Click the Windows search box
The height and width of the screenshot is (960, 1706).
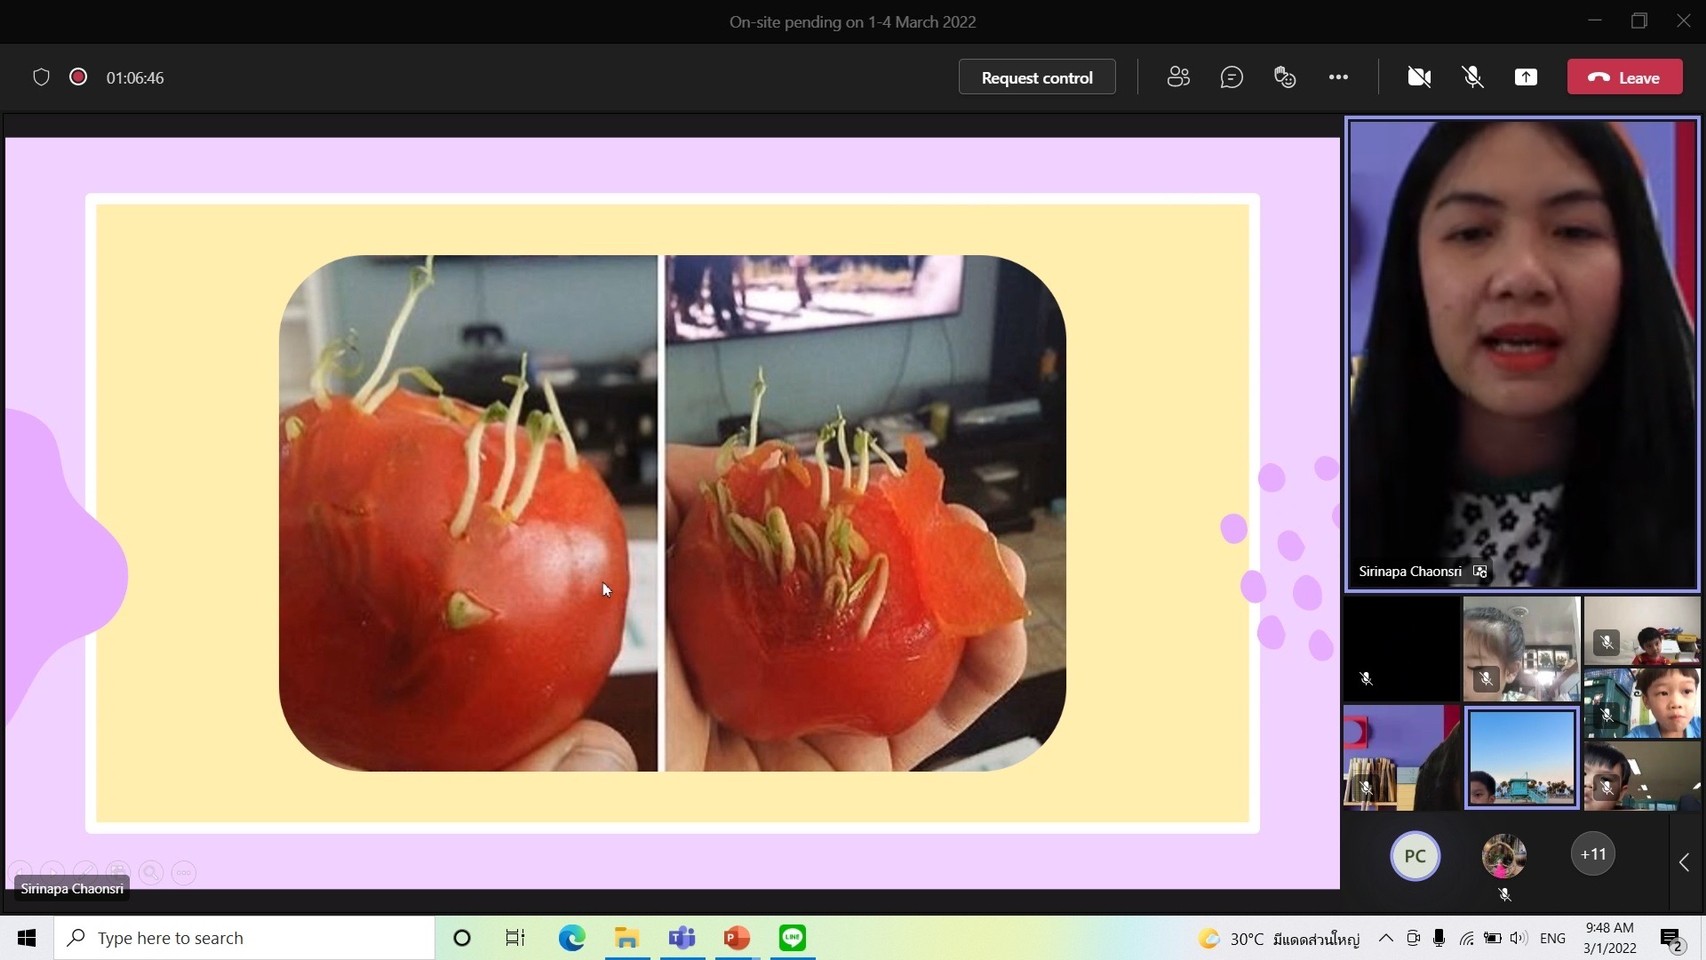(245, 938)
